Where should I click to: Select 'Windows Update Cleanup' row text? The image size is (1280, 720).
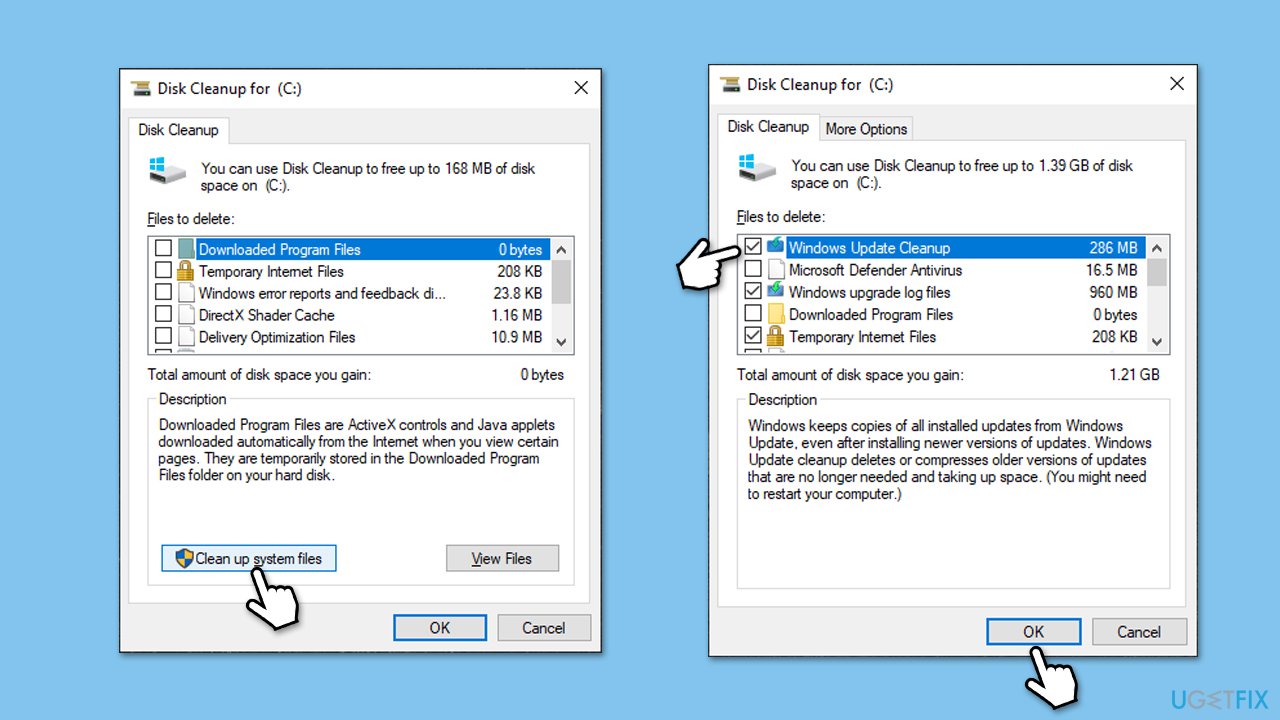click(870, 247)
